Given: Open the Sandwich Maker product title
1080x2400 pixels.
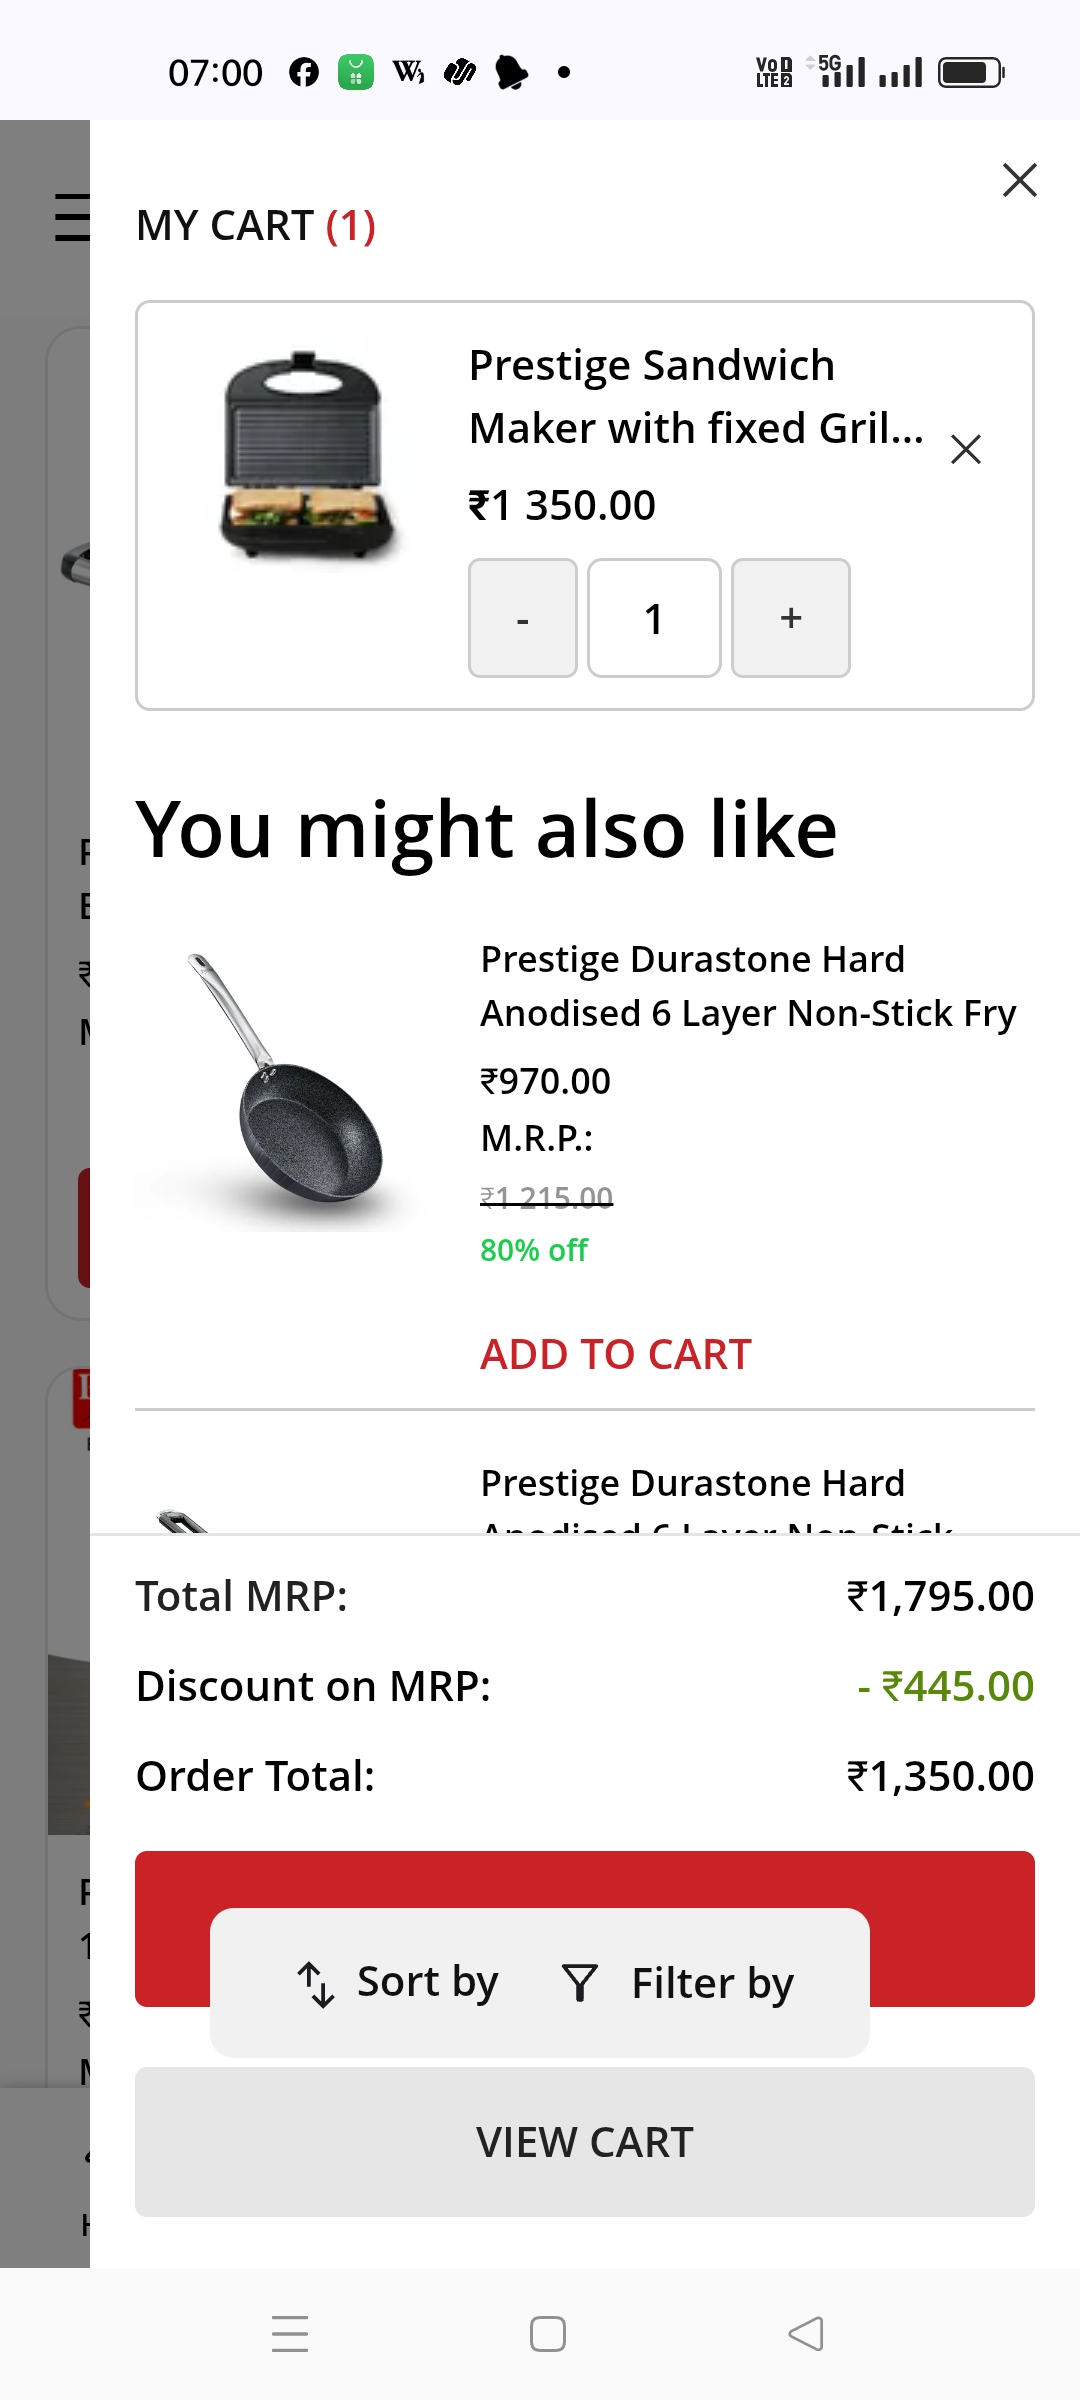Looking at the screenshot, I should [695, 396].
